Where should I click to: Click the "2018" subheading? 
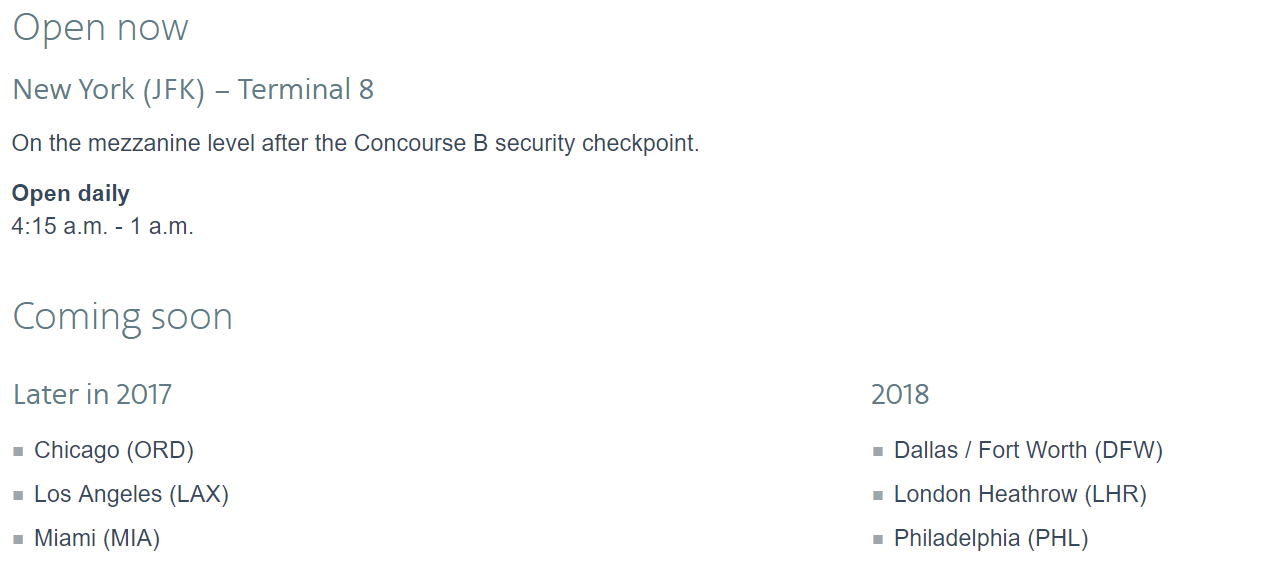(900, 394)
